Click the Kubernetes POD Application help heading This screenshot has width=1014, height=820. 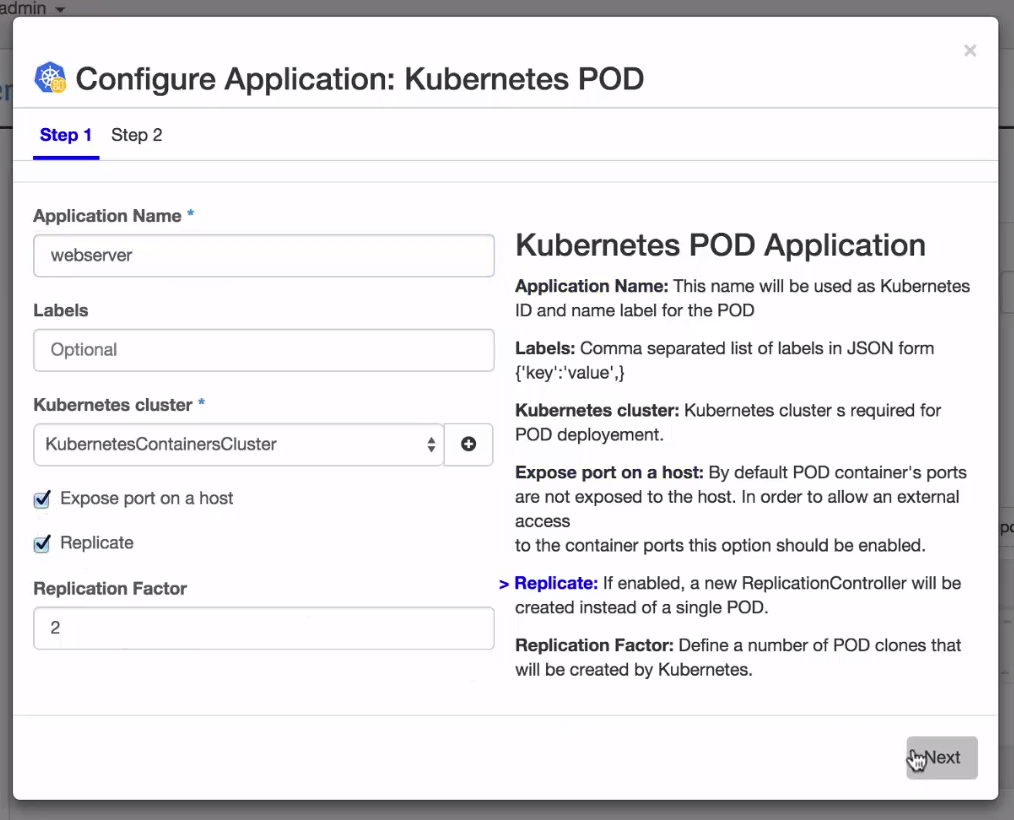[720, 245]
